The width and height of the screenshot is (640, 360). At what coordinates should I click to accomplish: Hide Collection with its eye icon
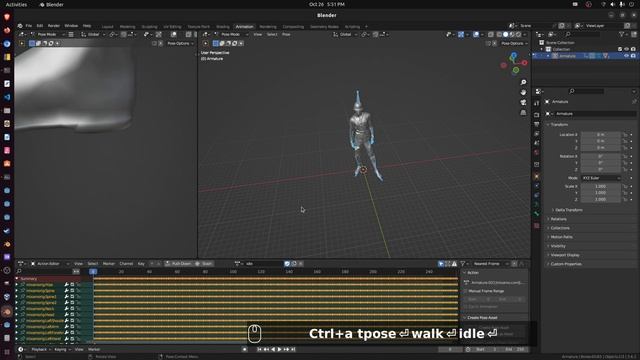click(x=627, y=49)
